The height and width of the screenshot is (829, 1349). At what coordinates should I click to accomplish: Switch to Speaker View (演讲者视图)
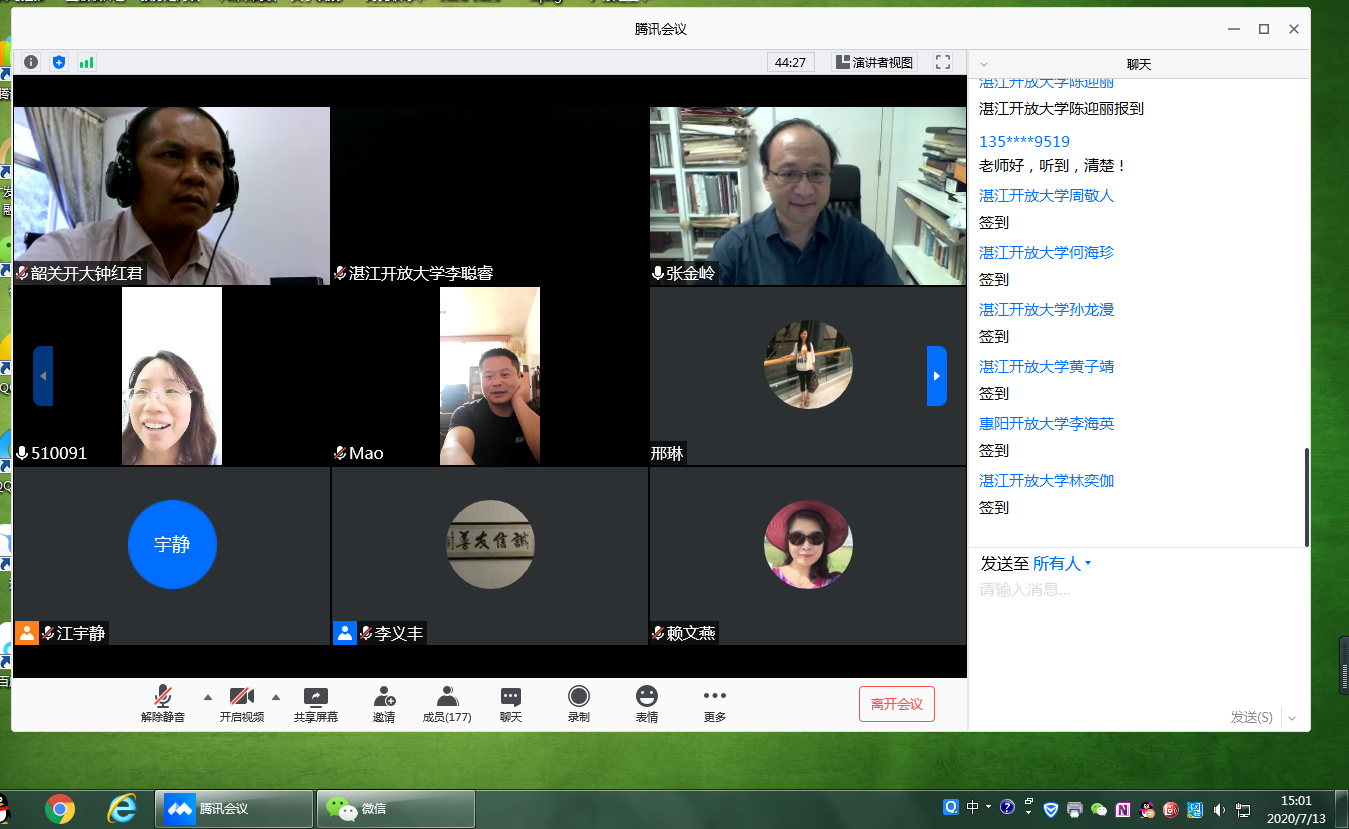pos(875,62)
